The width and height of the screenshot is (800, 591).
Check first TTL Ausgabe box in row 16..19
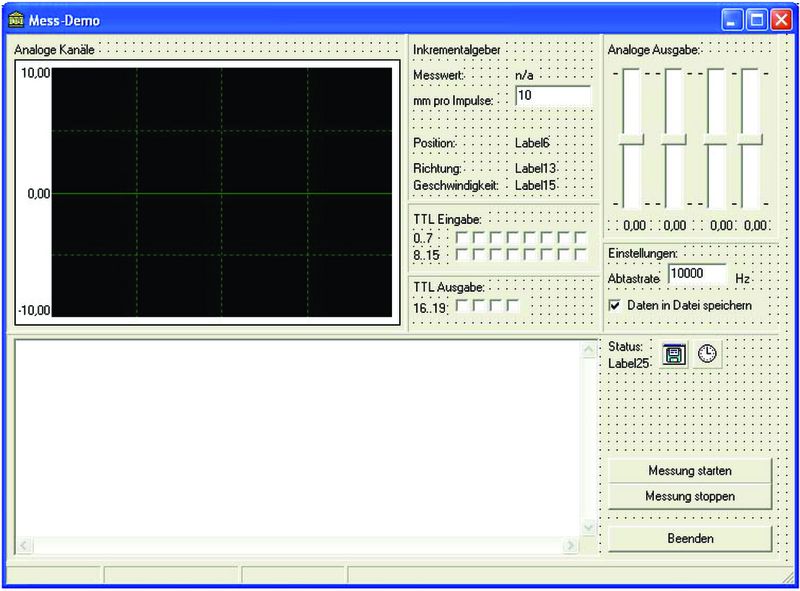(461, 306)
